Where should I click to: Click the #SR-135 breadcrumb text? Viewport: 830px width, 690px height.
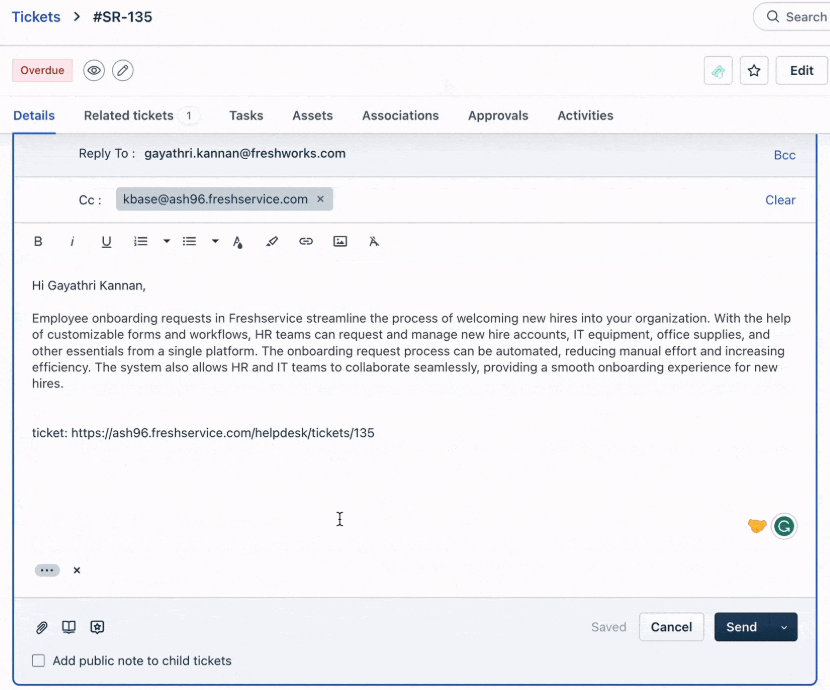point(122,17)
